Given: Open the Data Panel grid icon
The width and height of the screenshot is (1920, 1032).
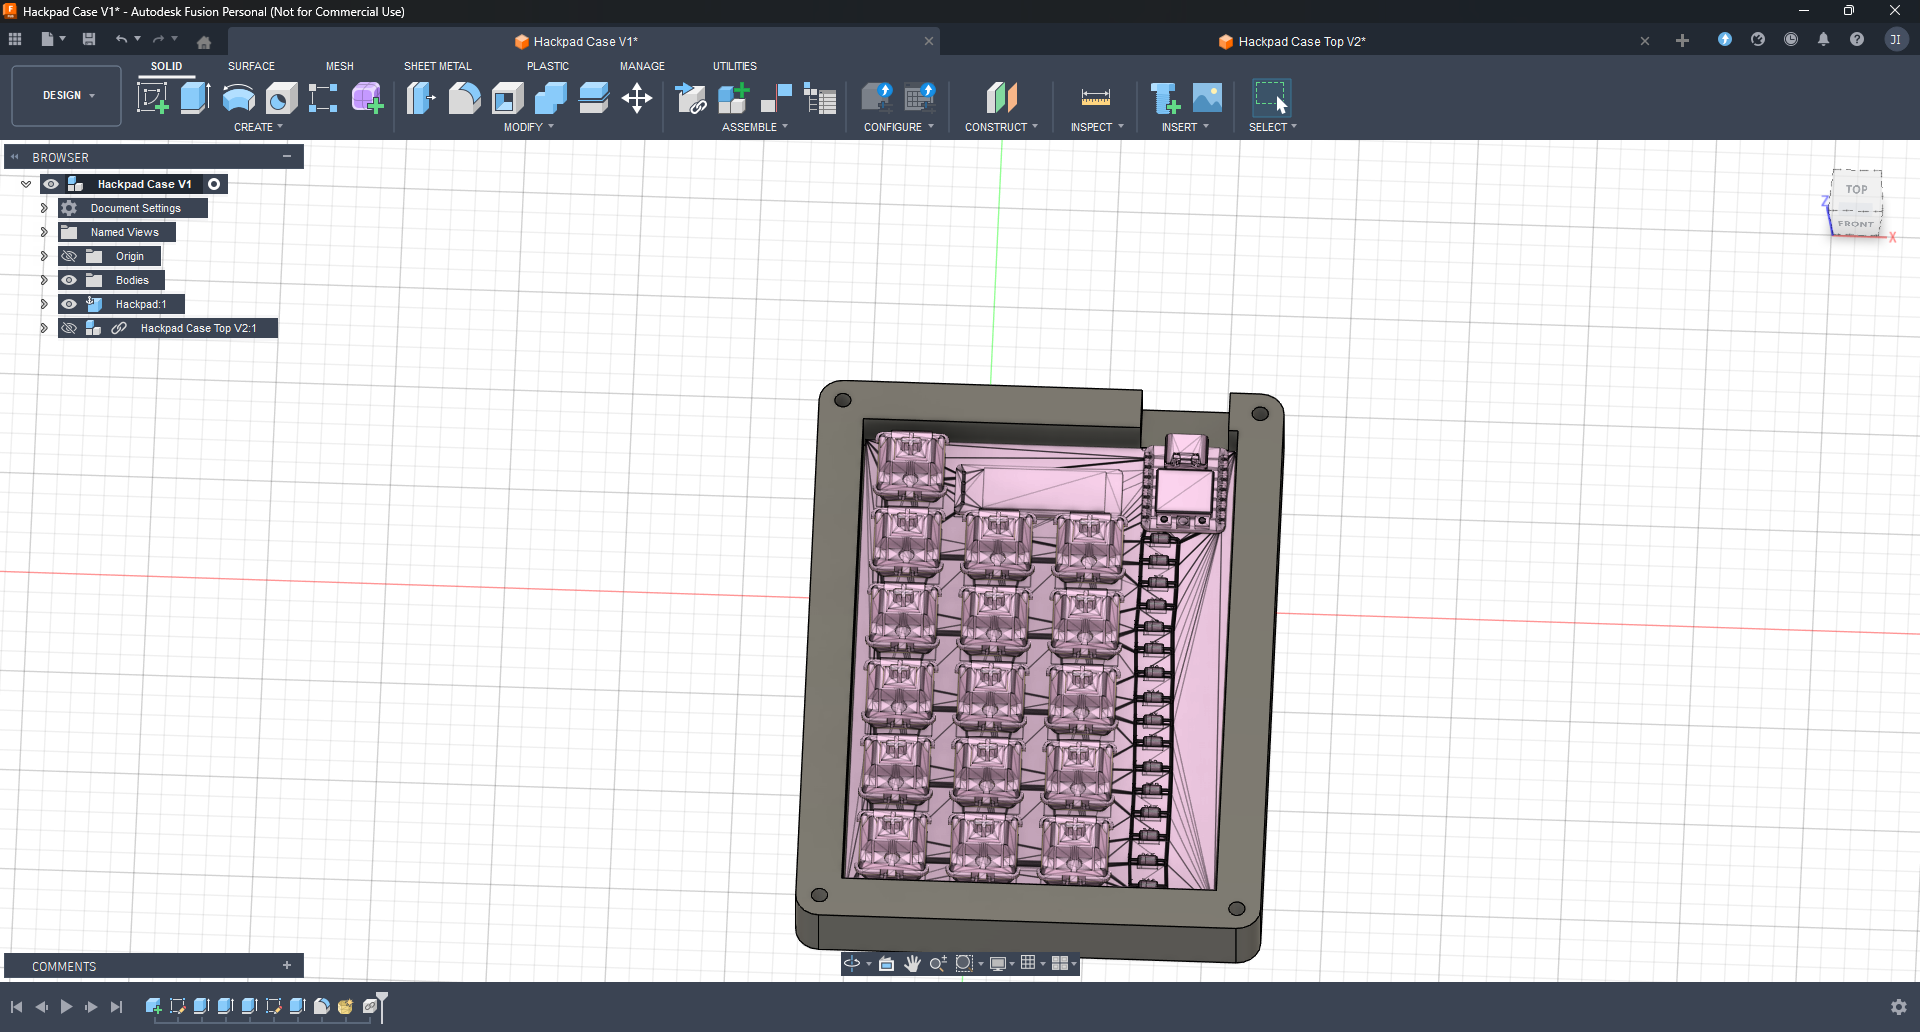Looking at the screenshot, I should (x=15, y=39).
